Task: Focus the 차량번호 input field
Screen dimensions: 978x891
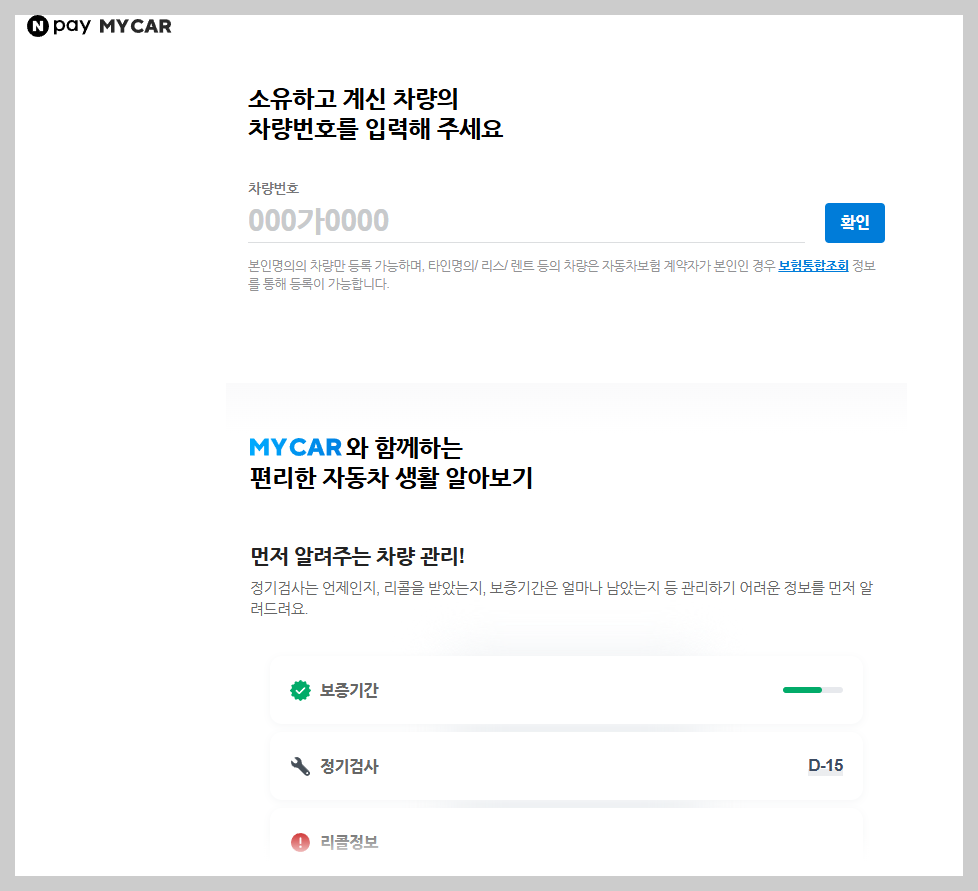Action: 526,221
